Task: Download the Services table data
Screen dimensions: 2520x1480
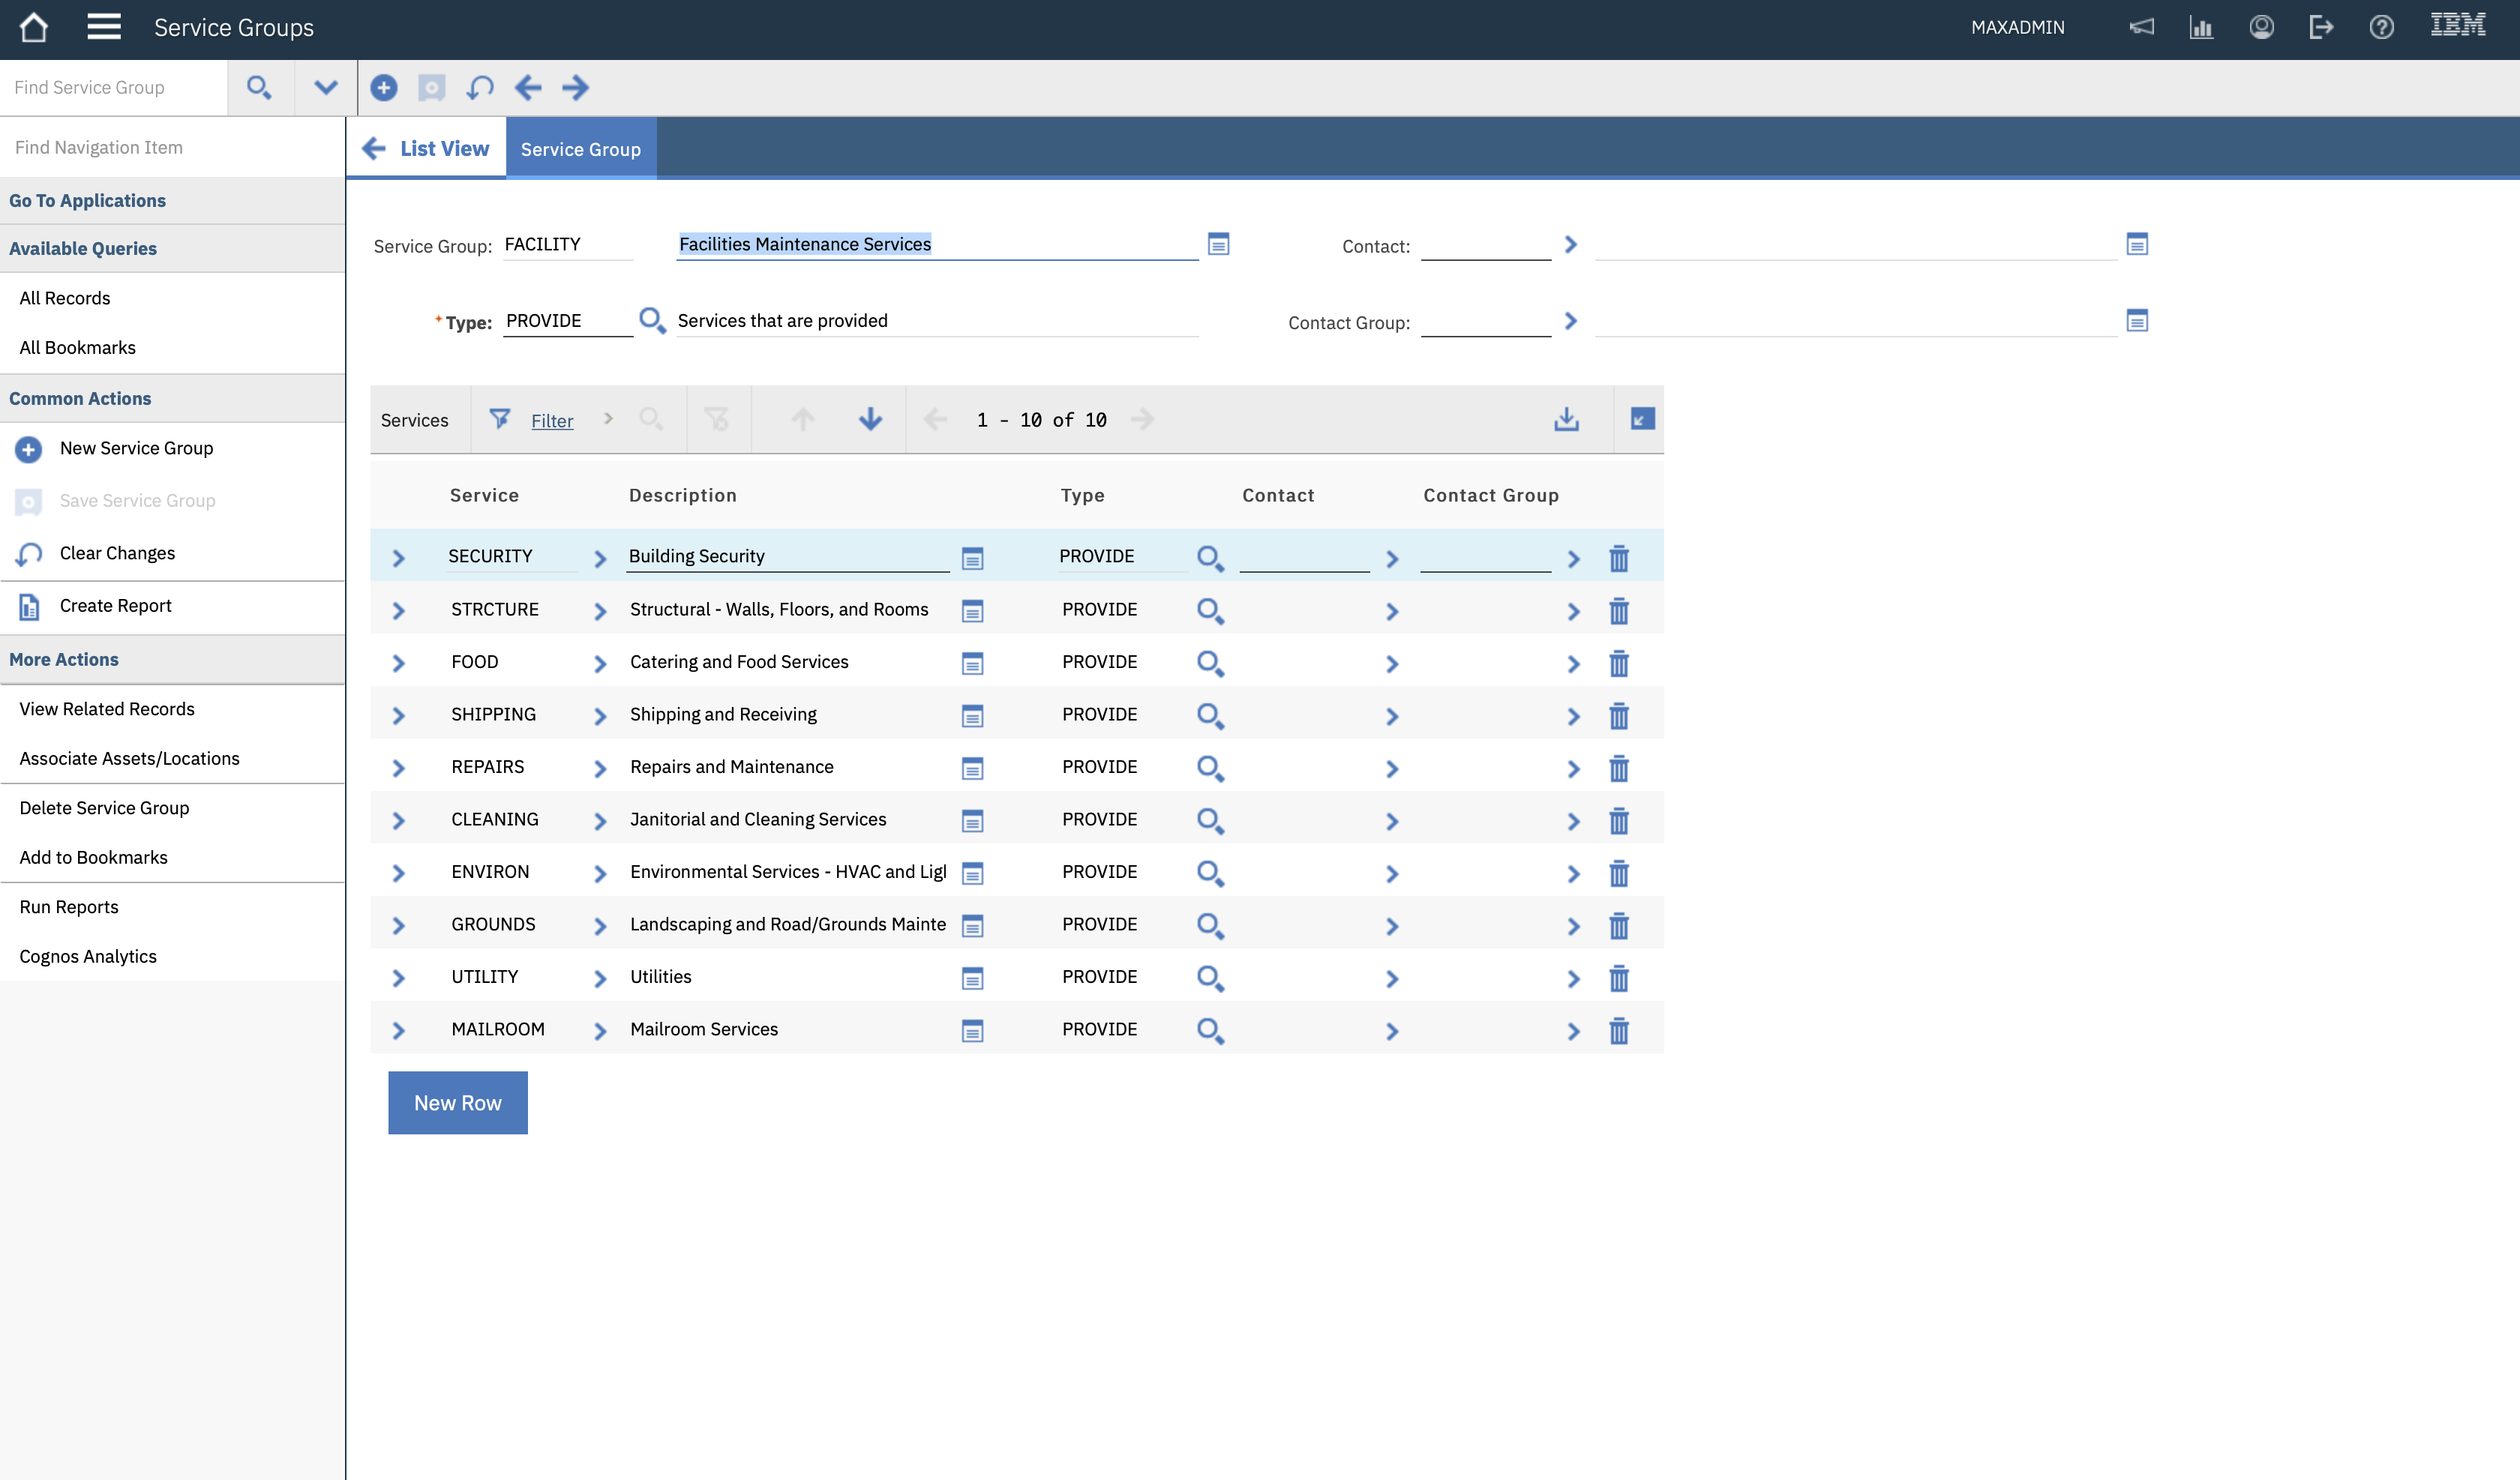Action: [x=1566, y=419]
